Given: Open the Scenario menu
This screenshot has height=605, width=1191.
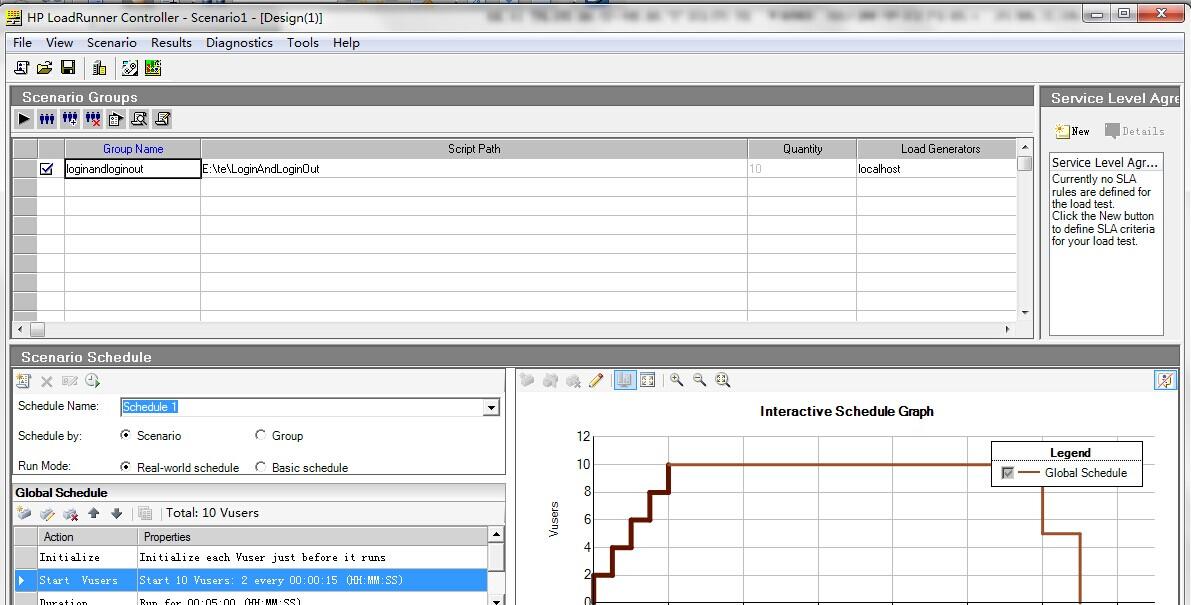Looking at the screenshot, I should click(112, 43).
